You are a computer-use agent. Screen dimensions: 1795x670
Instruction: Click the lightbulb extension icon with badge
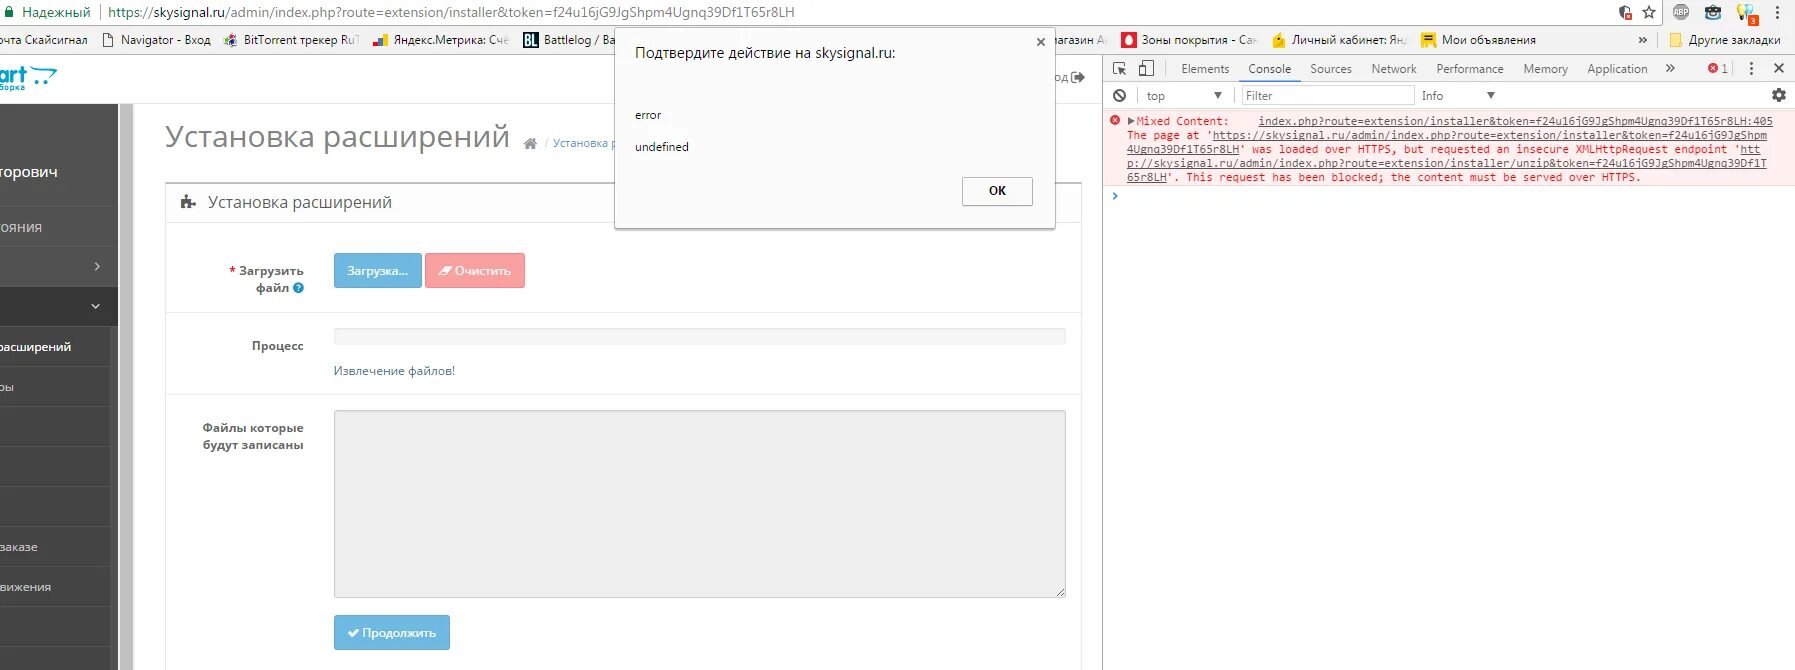point(1746,13)
